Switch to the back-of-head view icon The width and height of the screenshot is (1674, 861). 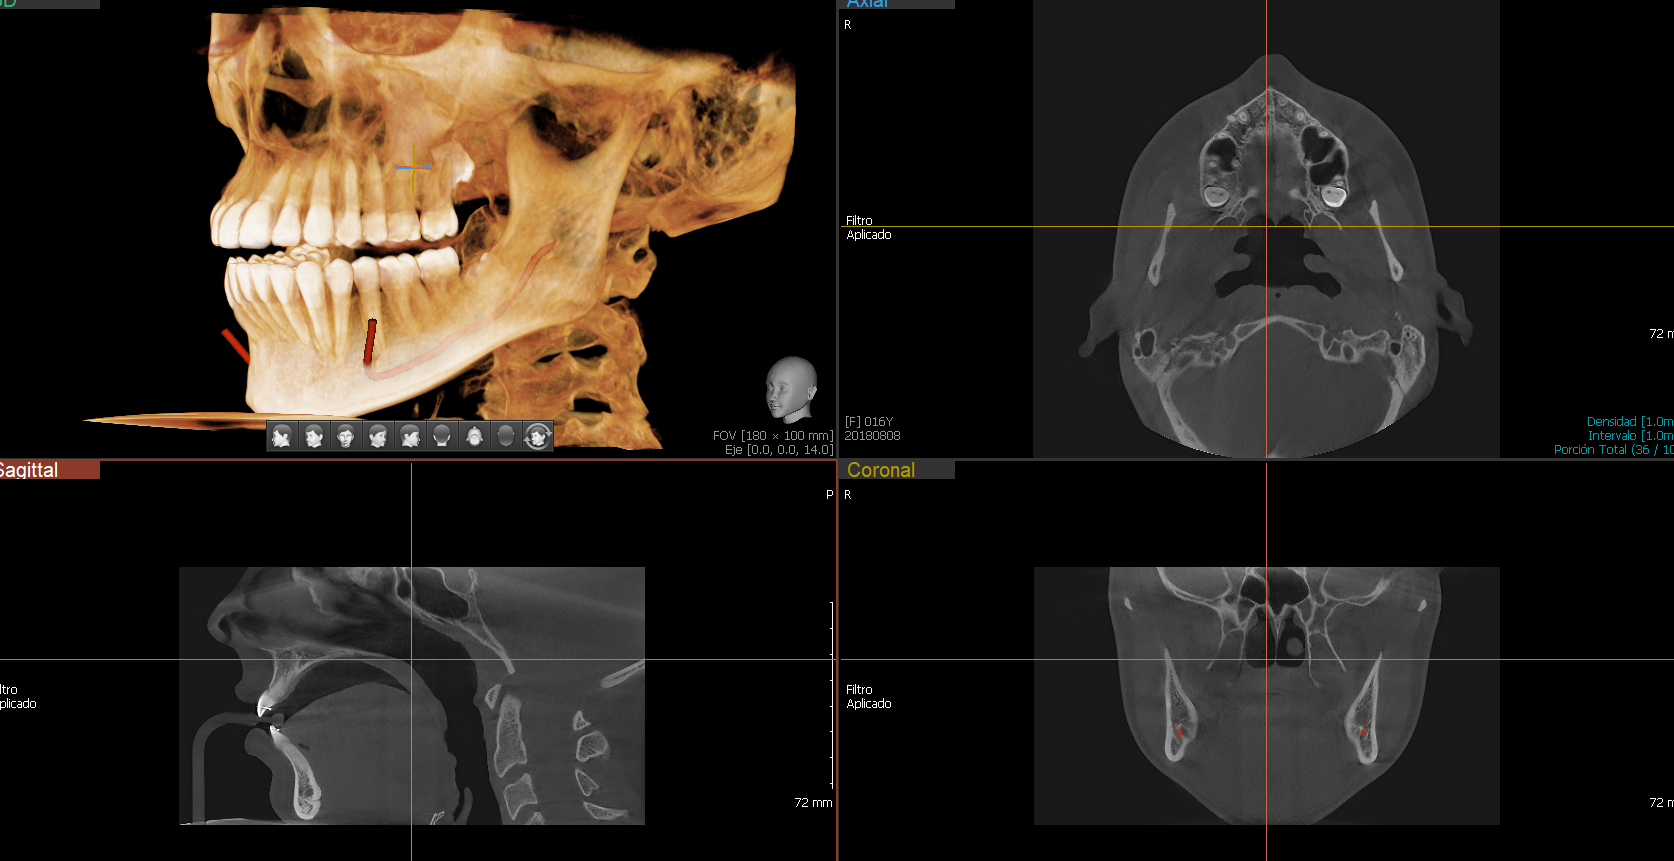442,436
